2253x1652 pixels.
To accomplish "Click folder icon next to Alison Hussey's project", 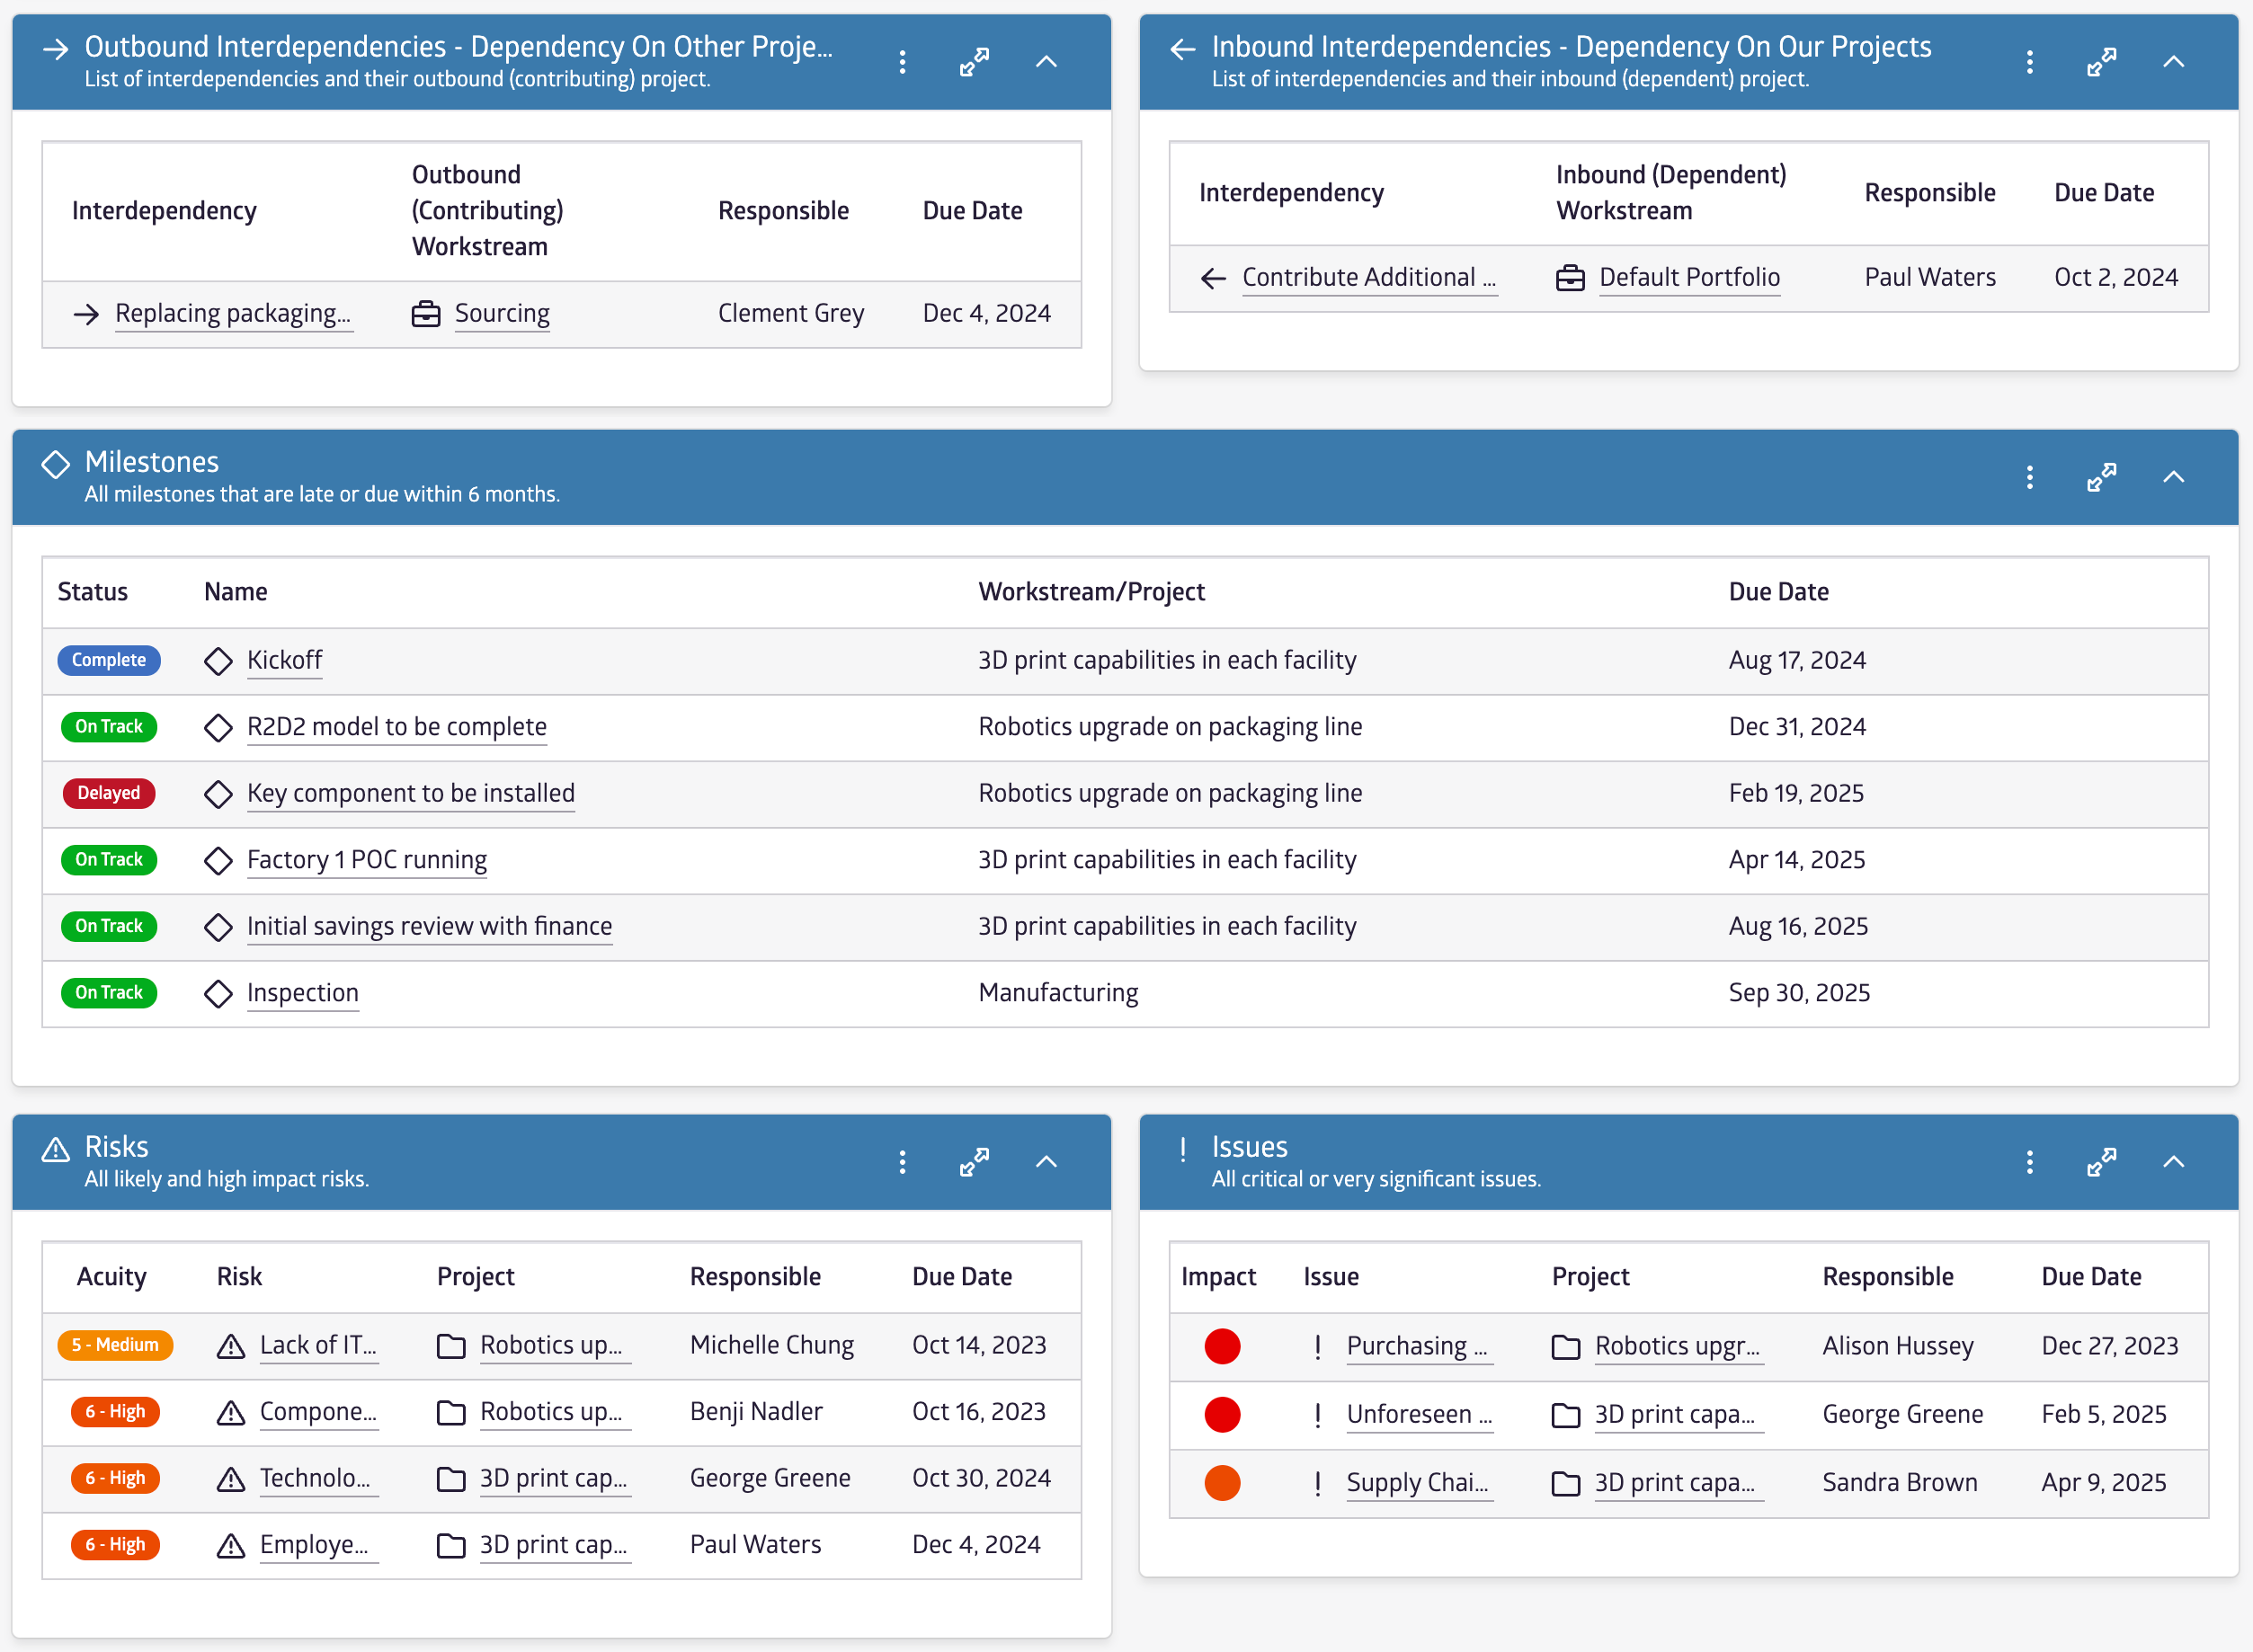I will pyautogui.click(x=1565, y=1347).
